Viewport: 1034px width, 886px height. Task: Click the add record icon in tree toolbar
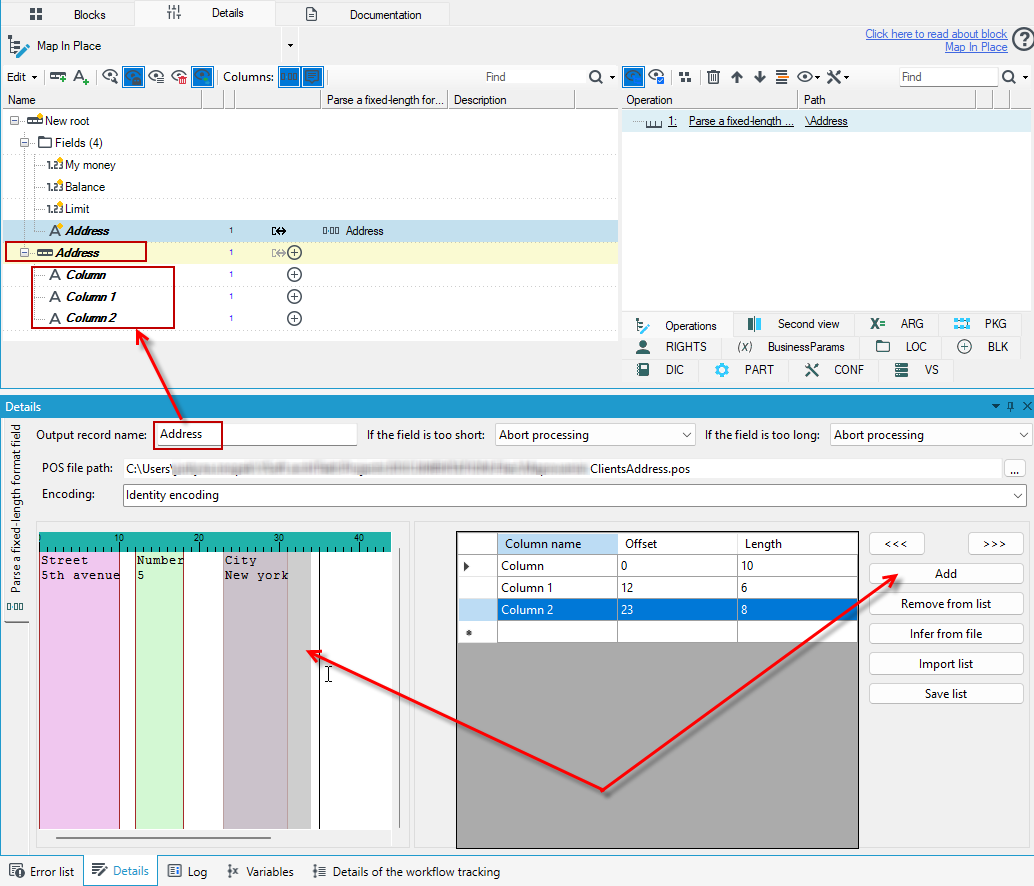[58, 77]
